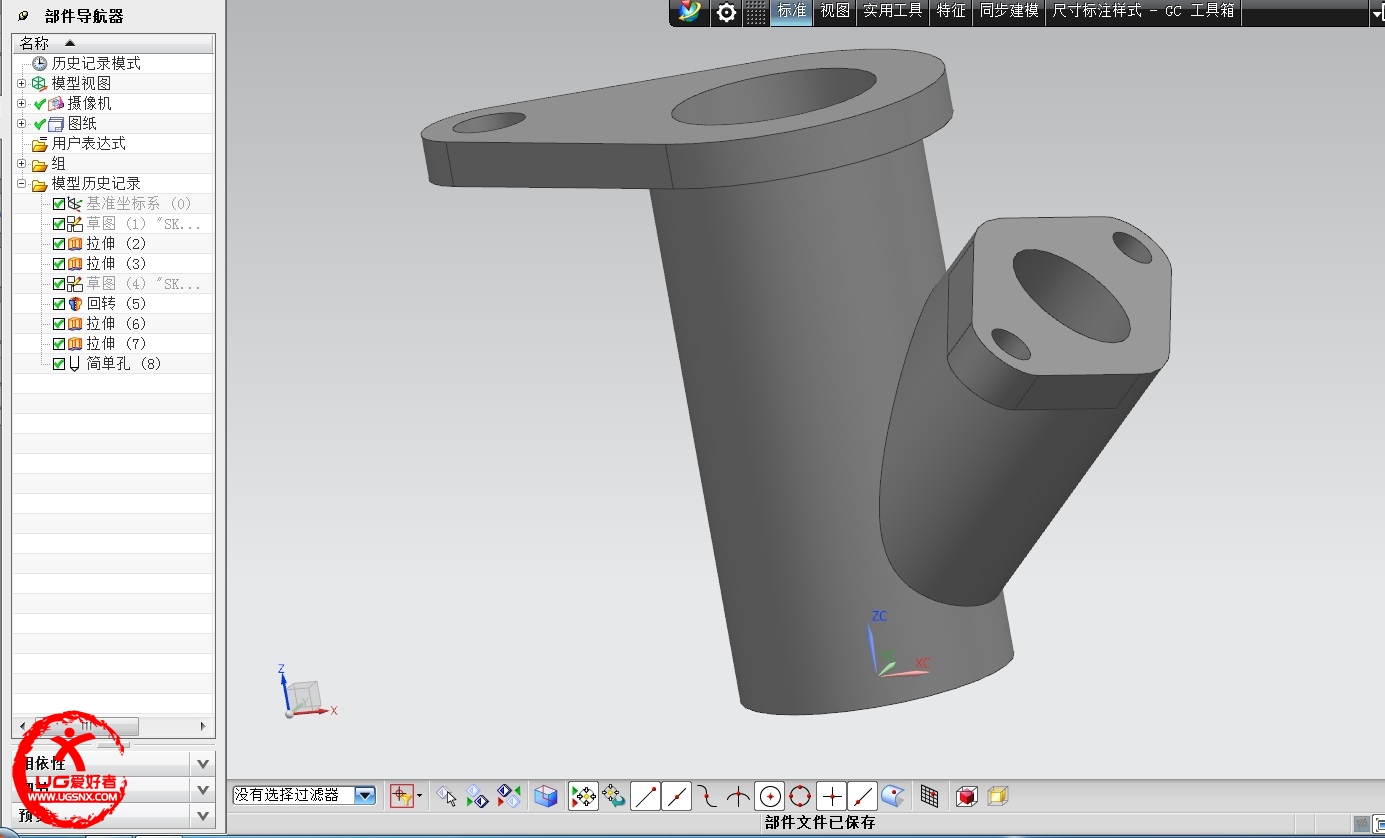The width and height of the screenshot is (1385, 838).
Task: Uncheck 草图 (1) feature checkbox
Action: tap(59, 224)
